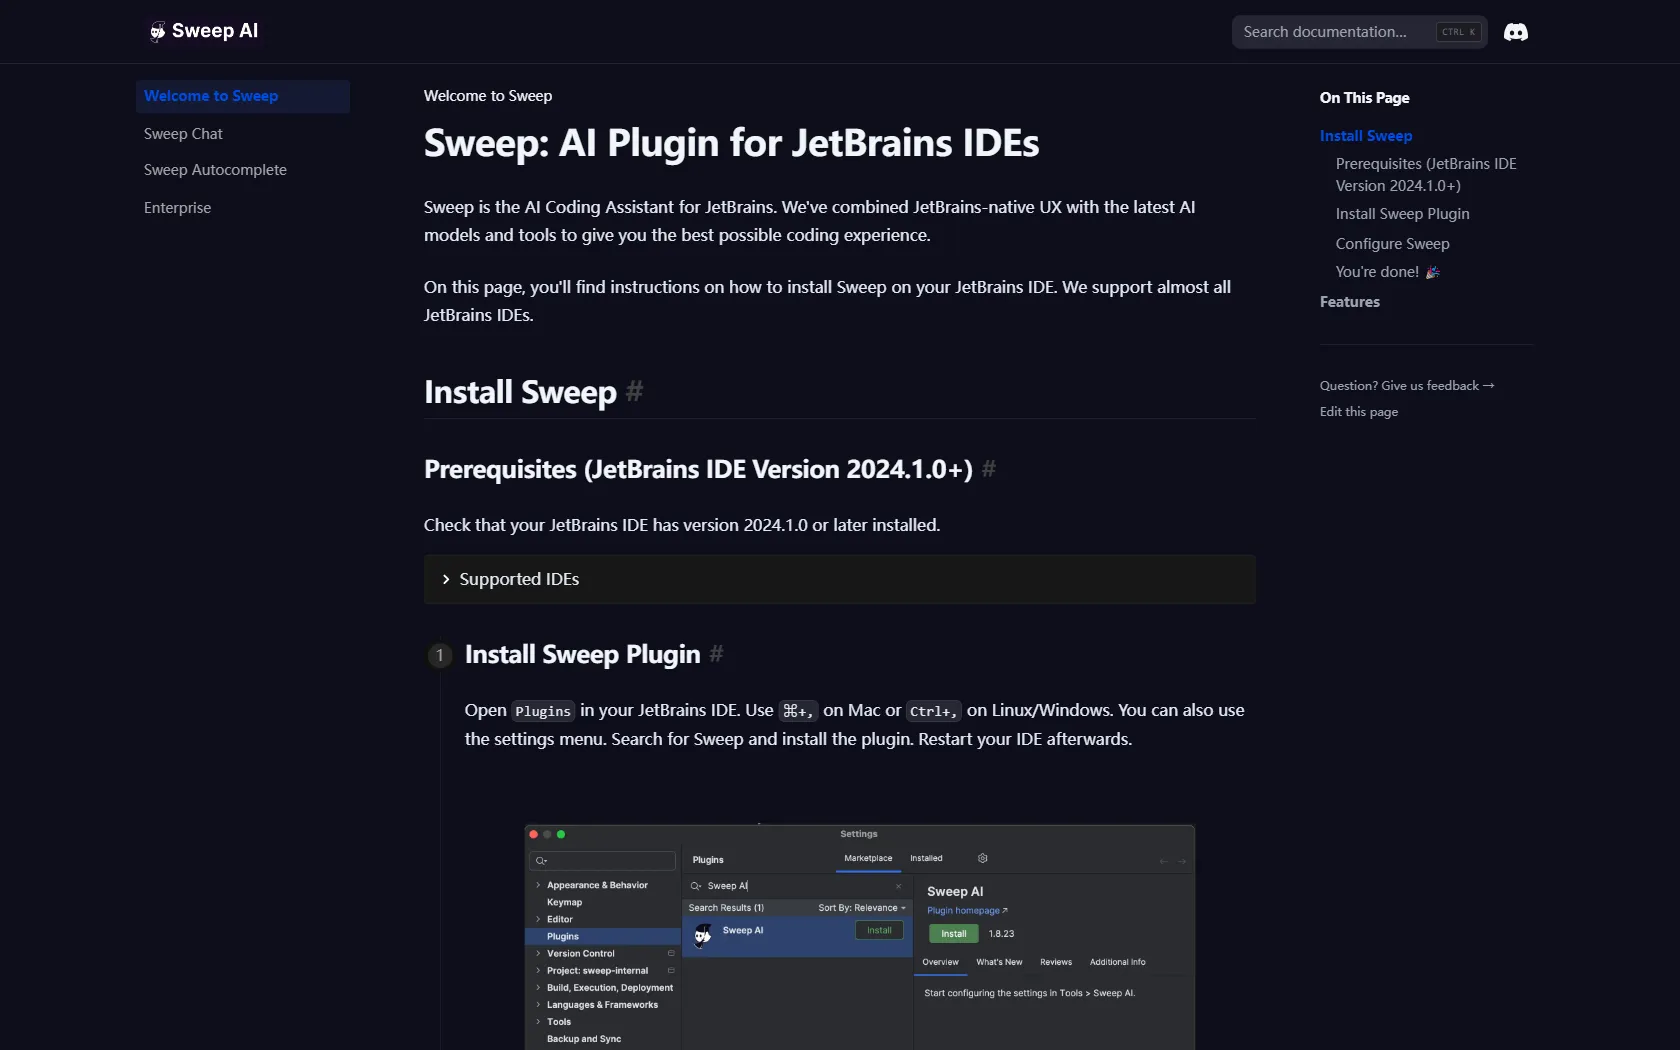Click anchor hash beside Prerequisites heading
Viewport: 1680px width, 1050px height.
[989, 469]
